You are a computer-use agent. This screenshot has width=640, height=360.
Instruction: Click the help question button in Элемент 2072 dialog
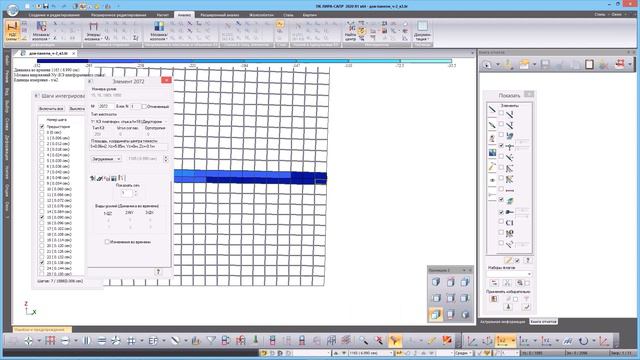click(x=158, y=272)
